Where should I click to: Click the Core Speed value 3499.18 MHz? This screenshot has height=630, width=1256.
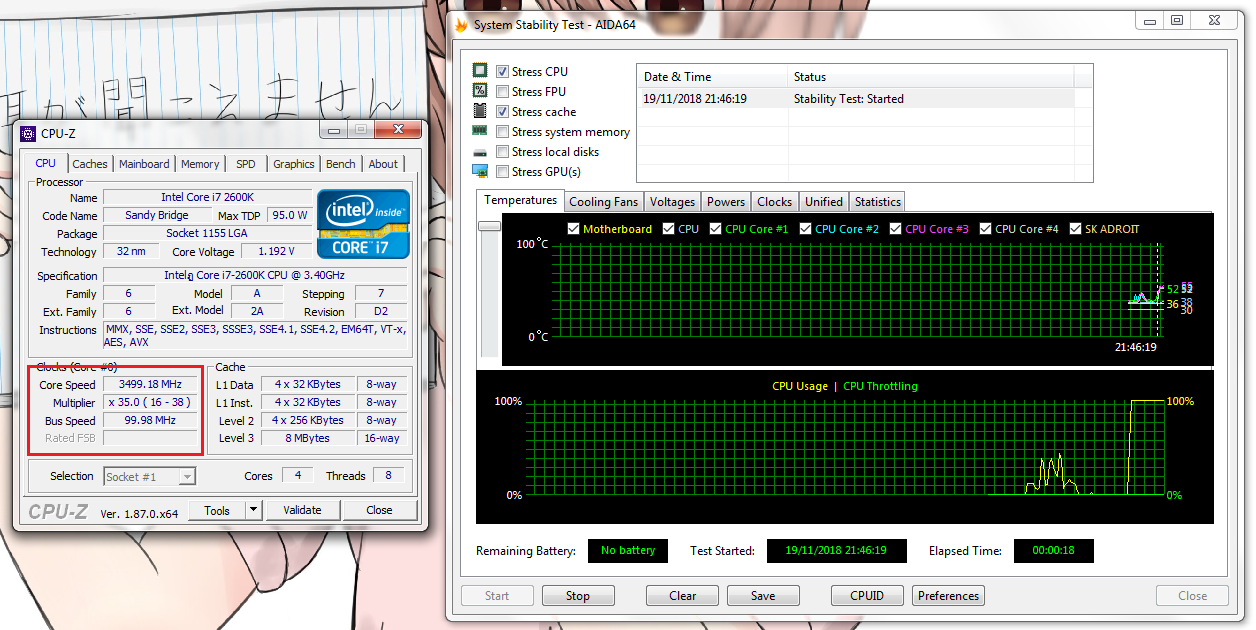[x=151, y=385]
